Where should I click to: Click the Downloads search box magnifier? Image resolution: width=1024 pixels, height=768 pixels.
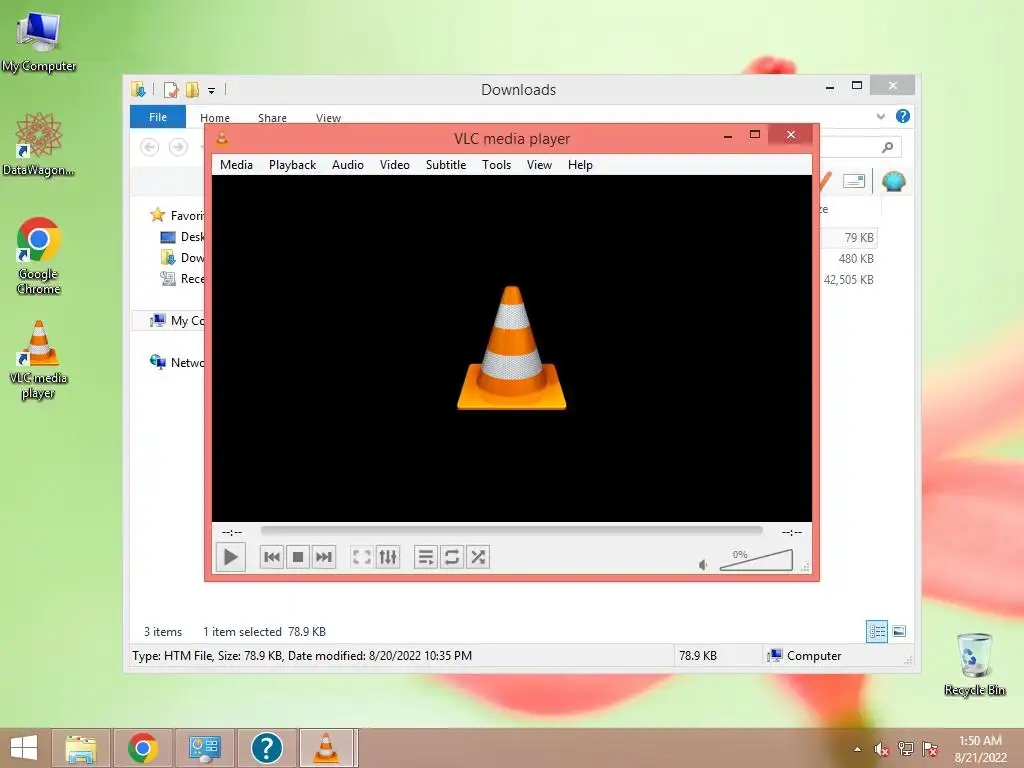point(887,148)
